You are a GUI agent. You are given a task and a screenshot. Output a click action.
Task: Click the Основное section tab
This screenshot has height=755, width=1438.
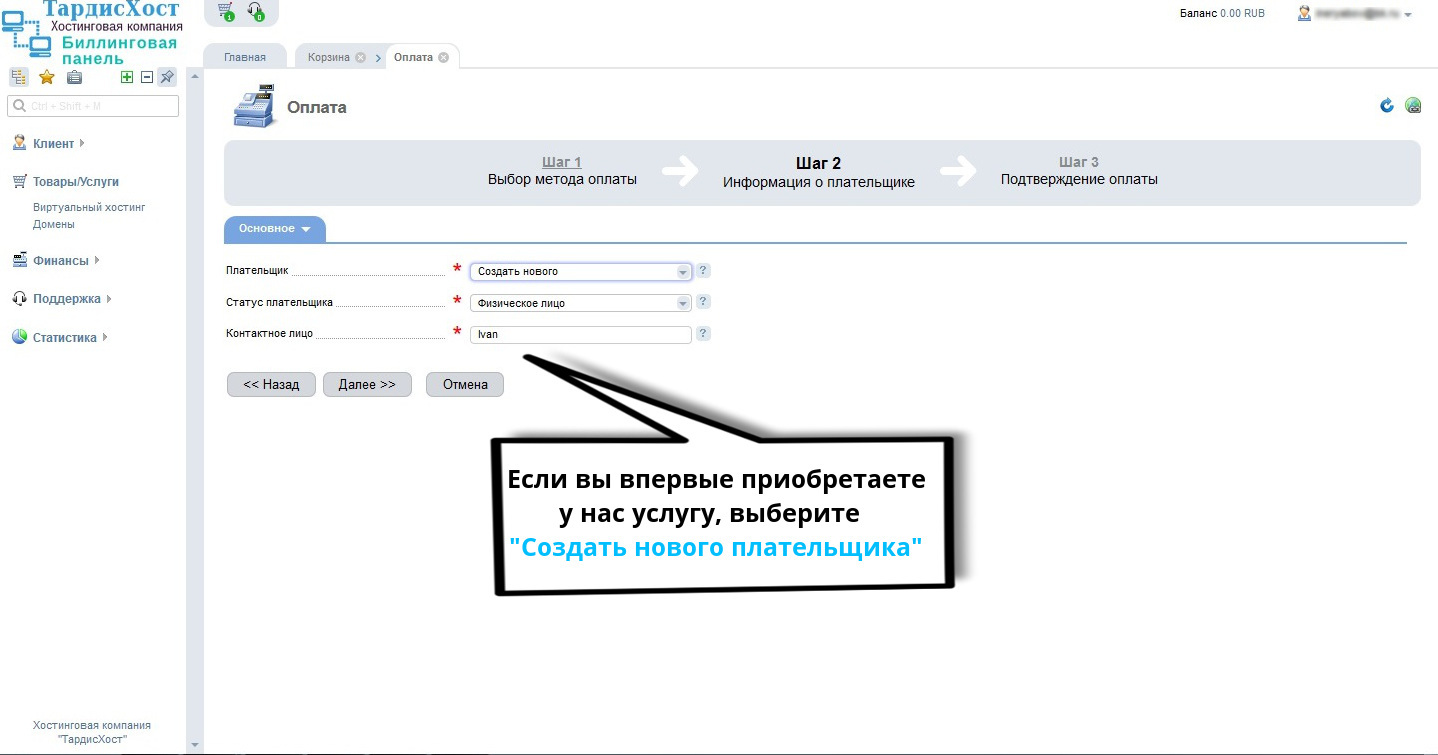275,229
